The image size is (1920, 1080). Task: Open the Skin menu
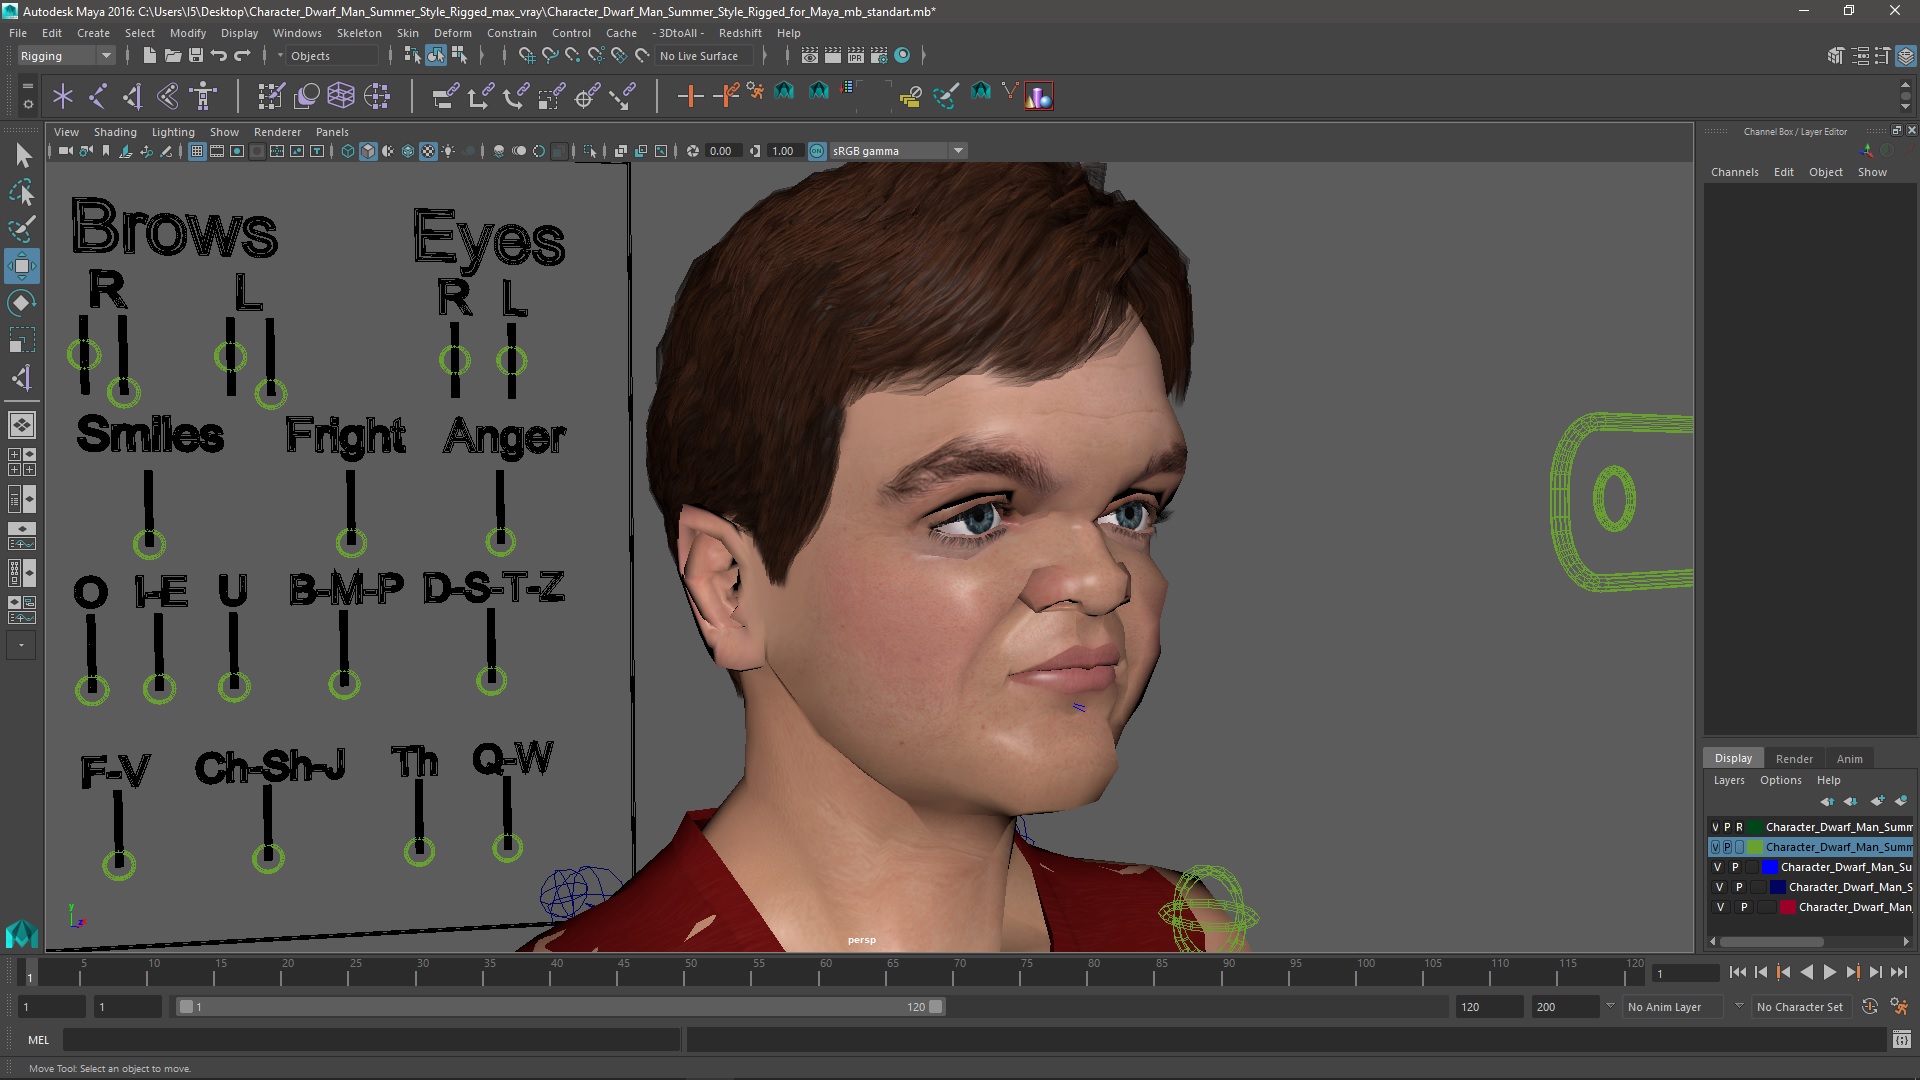(405, 32)
